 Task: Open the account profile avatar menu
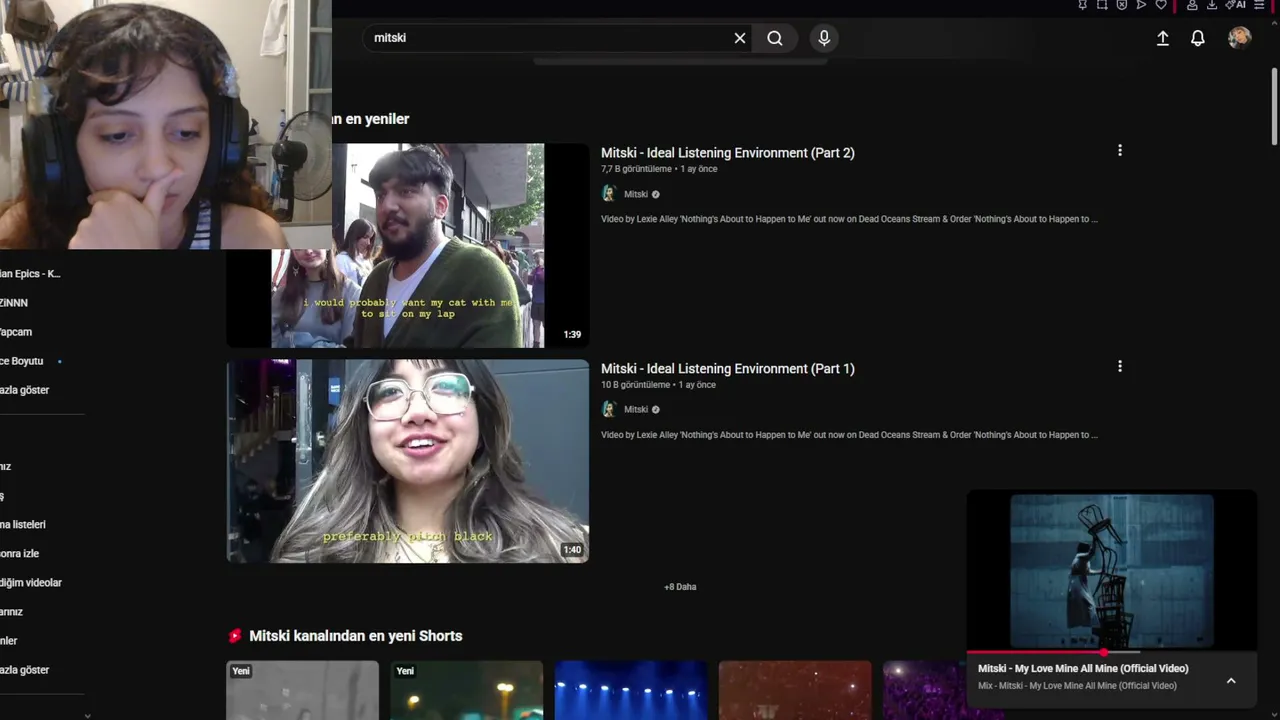[x=1240, y=38]
